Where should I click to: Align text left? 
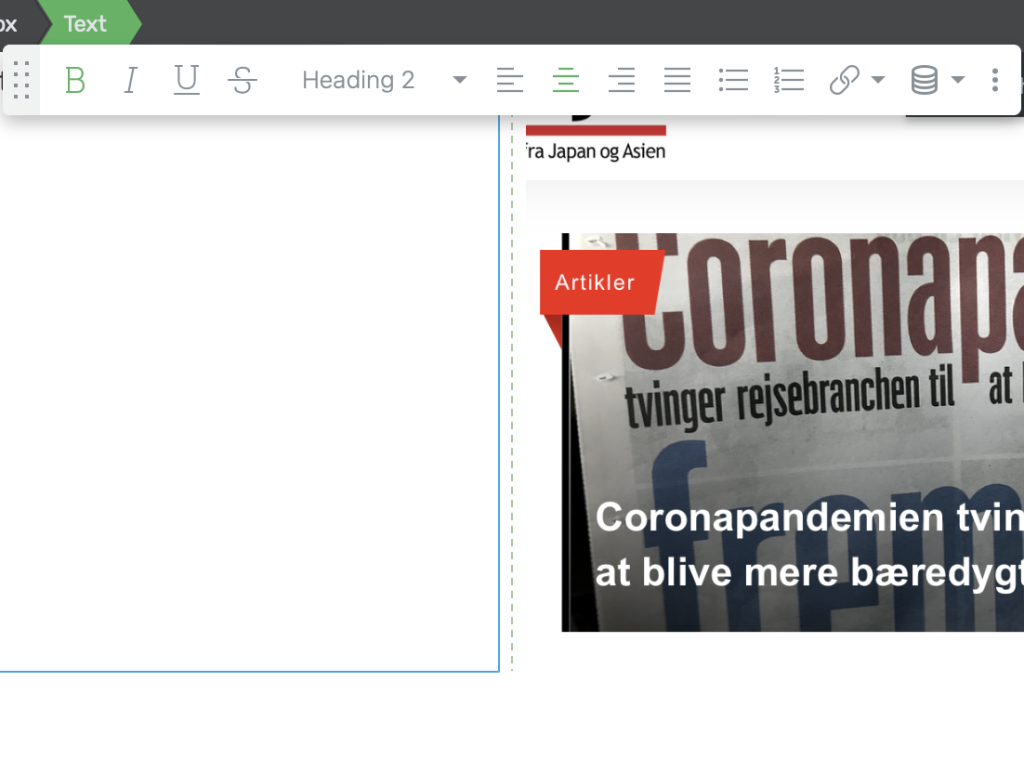point(509,80)
